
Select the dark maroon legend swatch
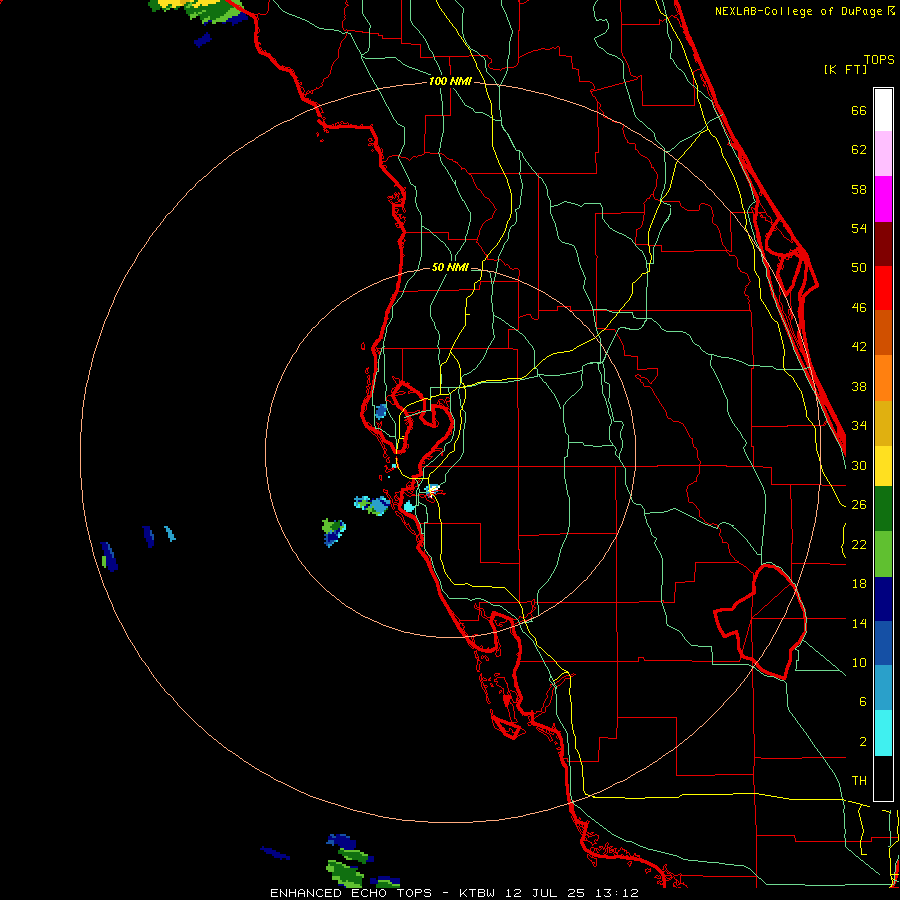pos(883,243)
